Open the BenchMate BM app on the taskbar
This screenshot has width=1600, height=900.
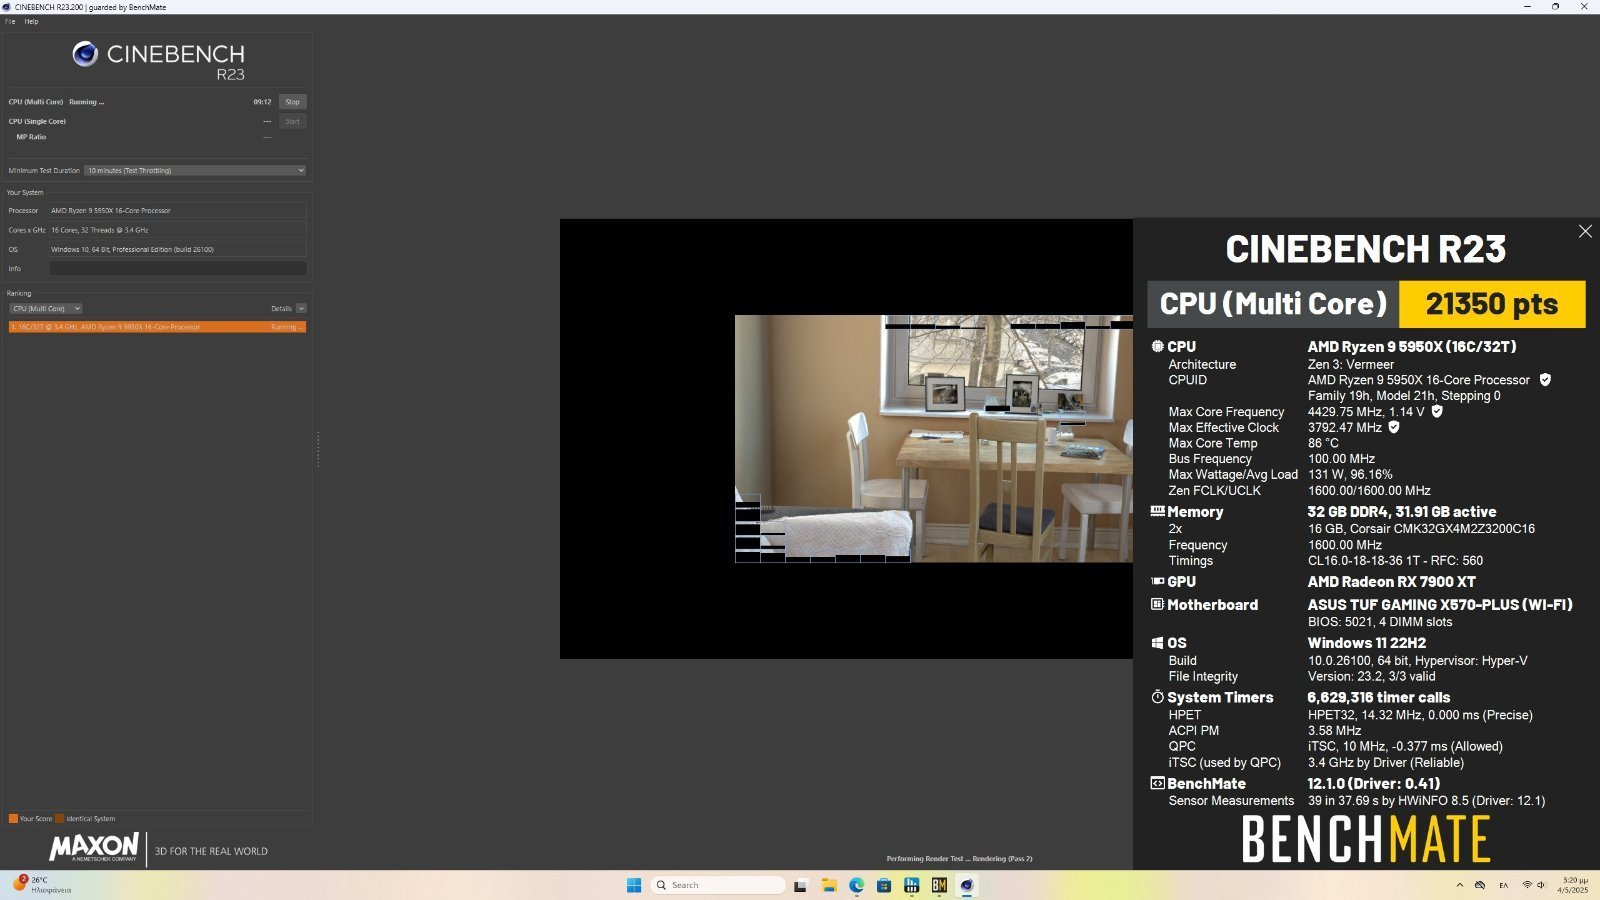tap(939, 885)
